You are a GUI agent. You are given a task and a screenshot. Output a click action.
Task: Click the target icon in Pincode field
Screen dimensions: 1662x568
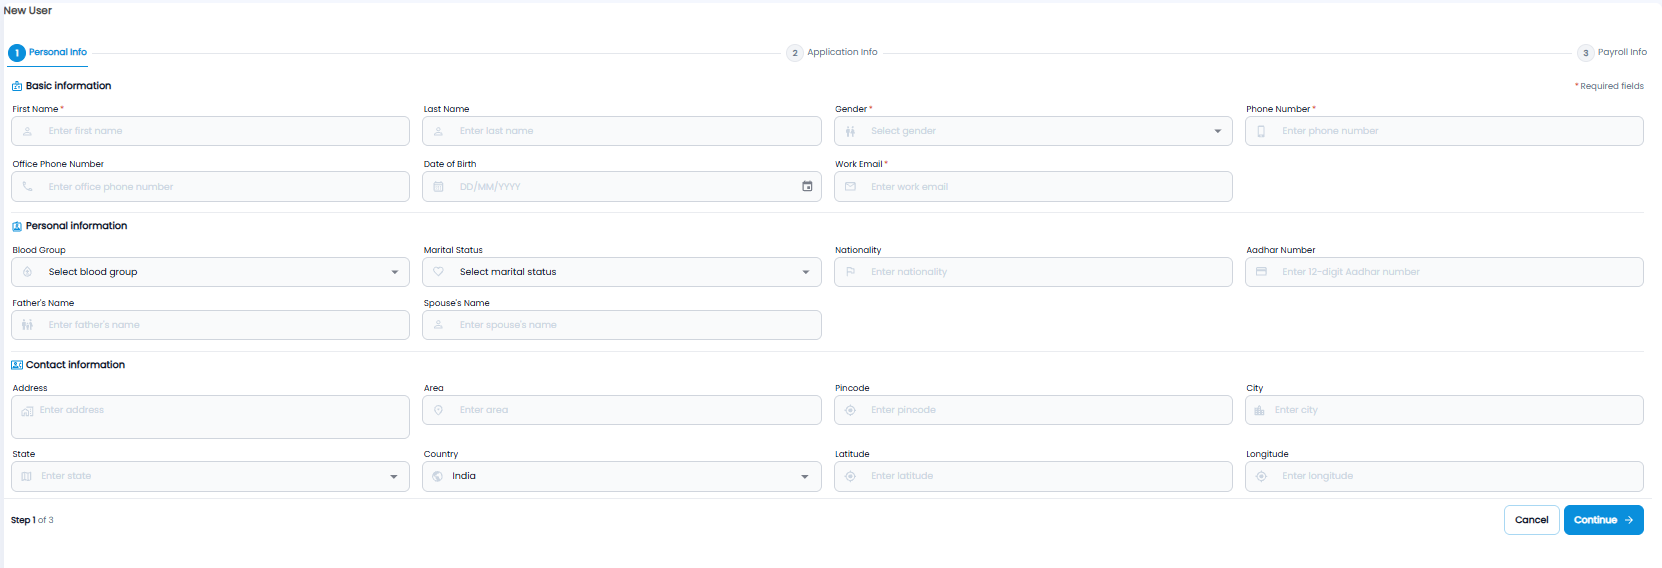coord(850,410)
